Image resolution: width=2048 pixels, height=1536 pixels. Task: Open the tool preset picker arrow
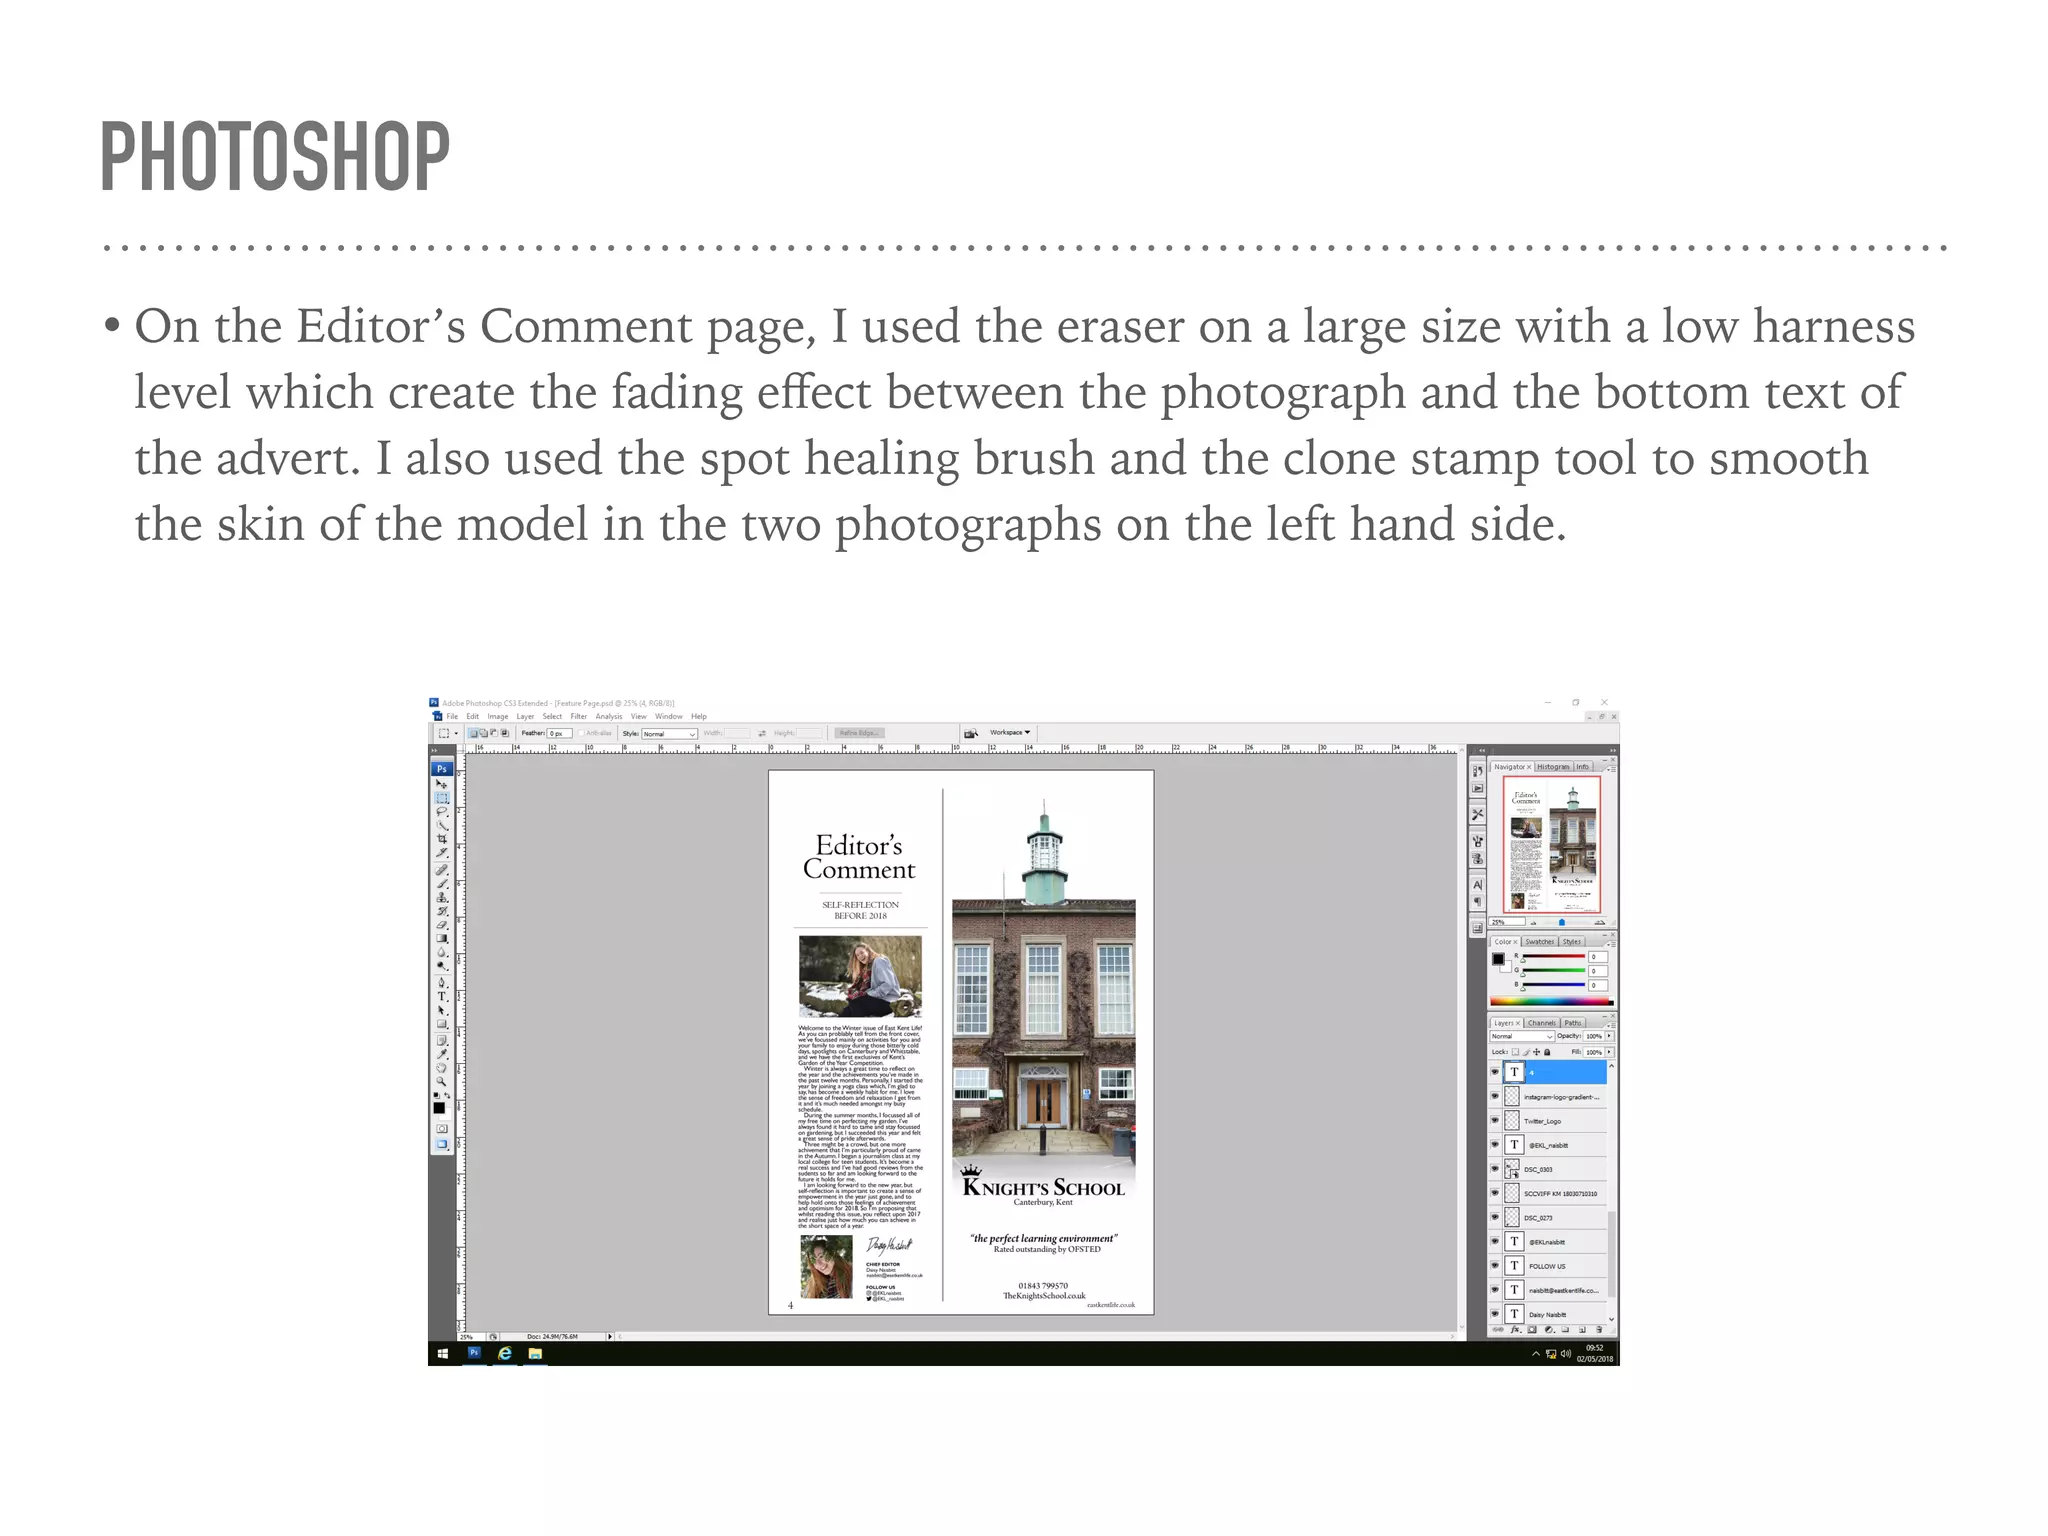coord(456,733)
